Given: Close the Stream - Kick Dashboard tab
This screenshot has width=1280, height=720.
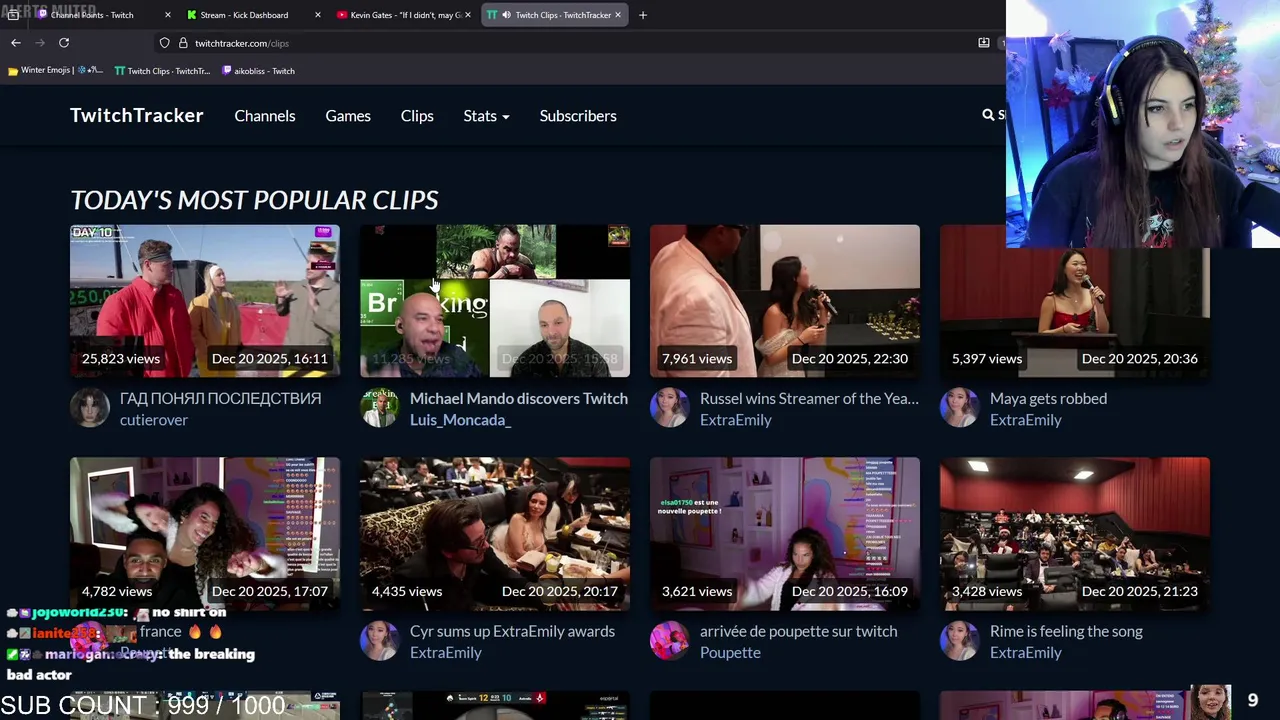Looking at the screenshot, I should point(318,15).
